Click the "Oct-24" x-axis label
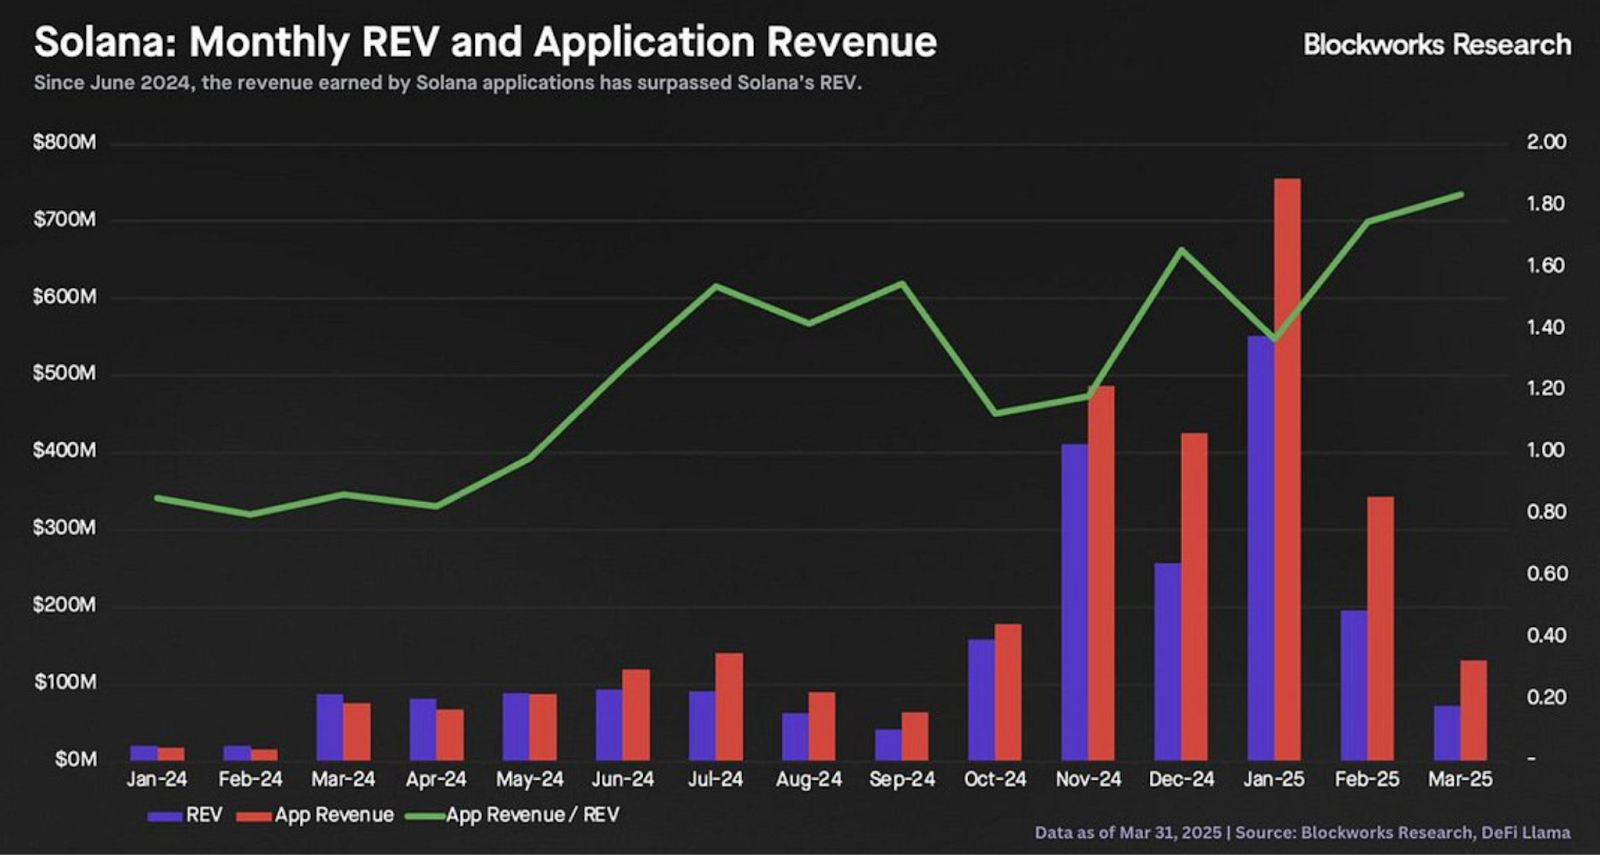The image size is (1600, 855). click(995, 779)
